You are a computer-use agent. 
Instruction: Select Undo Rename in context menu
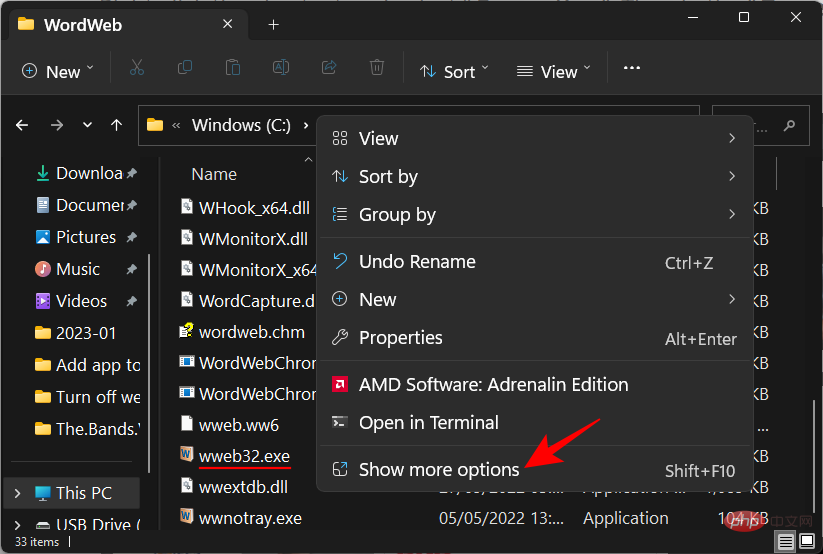tap(535, 262)
